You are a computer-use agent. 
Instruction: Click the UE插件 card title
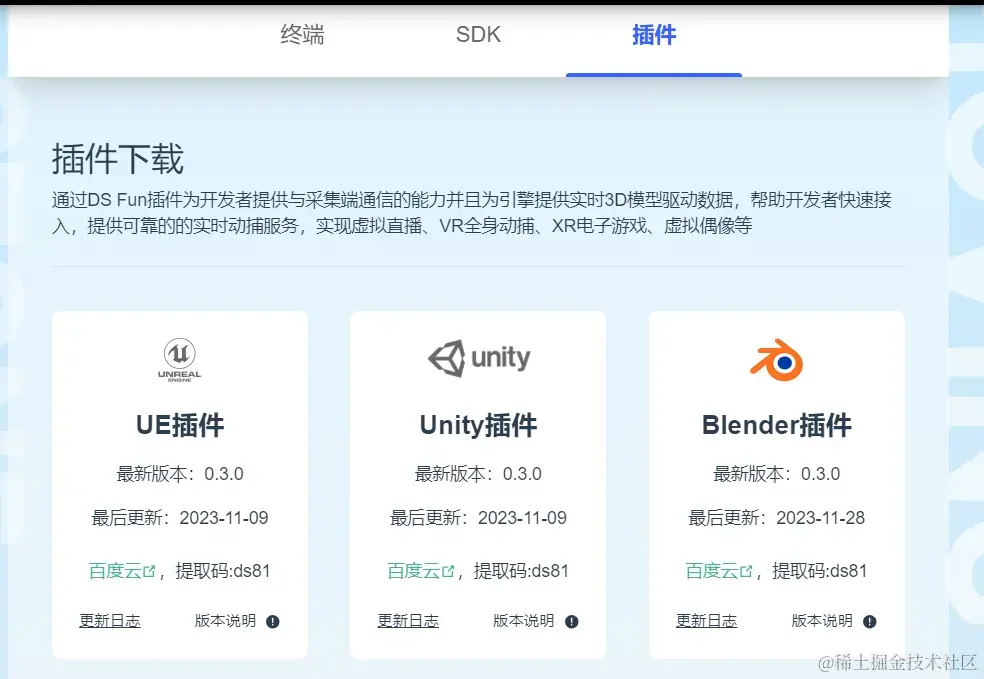(x=180, y=425)
